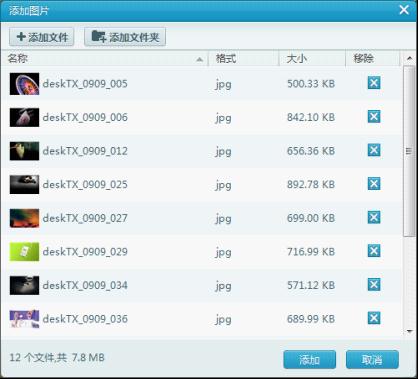Remove deskTX_0909_036 using the blue X

[374, 318]
